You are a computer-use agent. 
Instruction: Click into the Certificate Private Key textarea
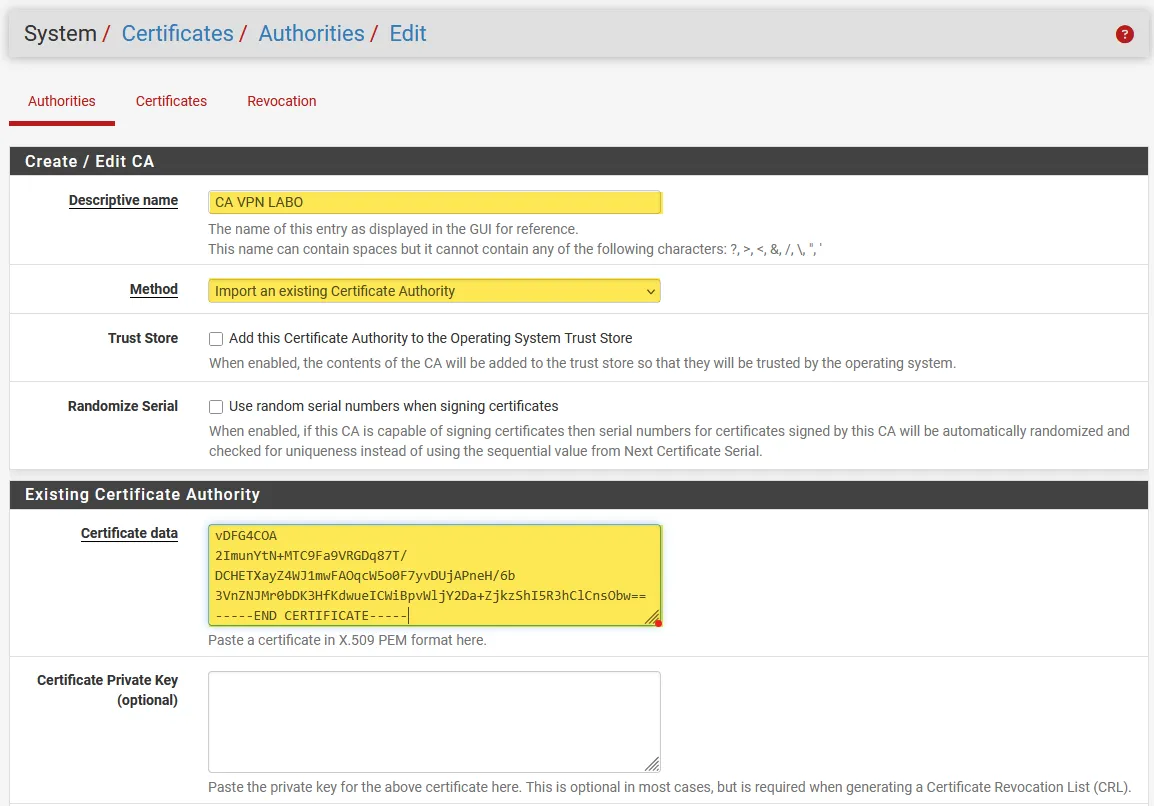434,721
